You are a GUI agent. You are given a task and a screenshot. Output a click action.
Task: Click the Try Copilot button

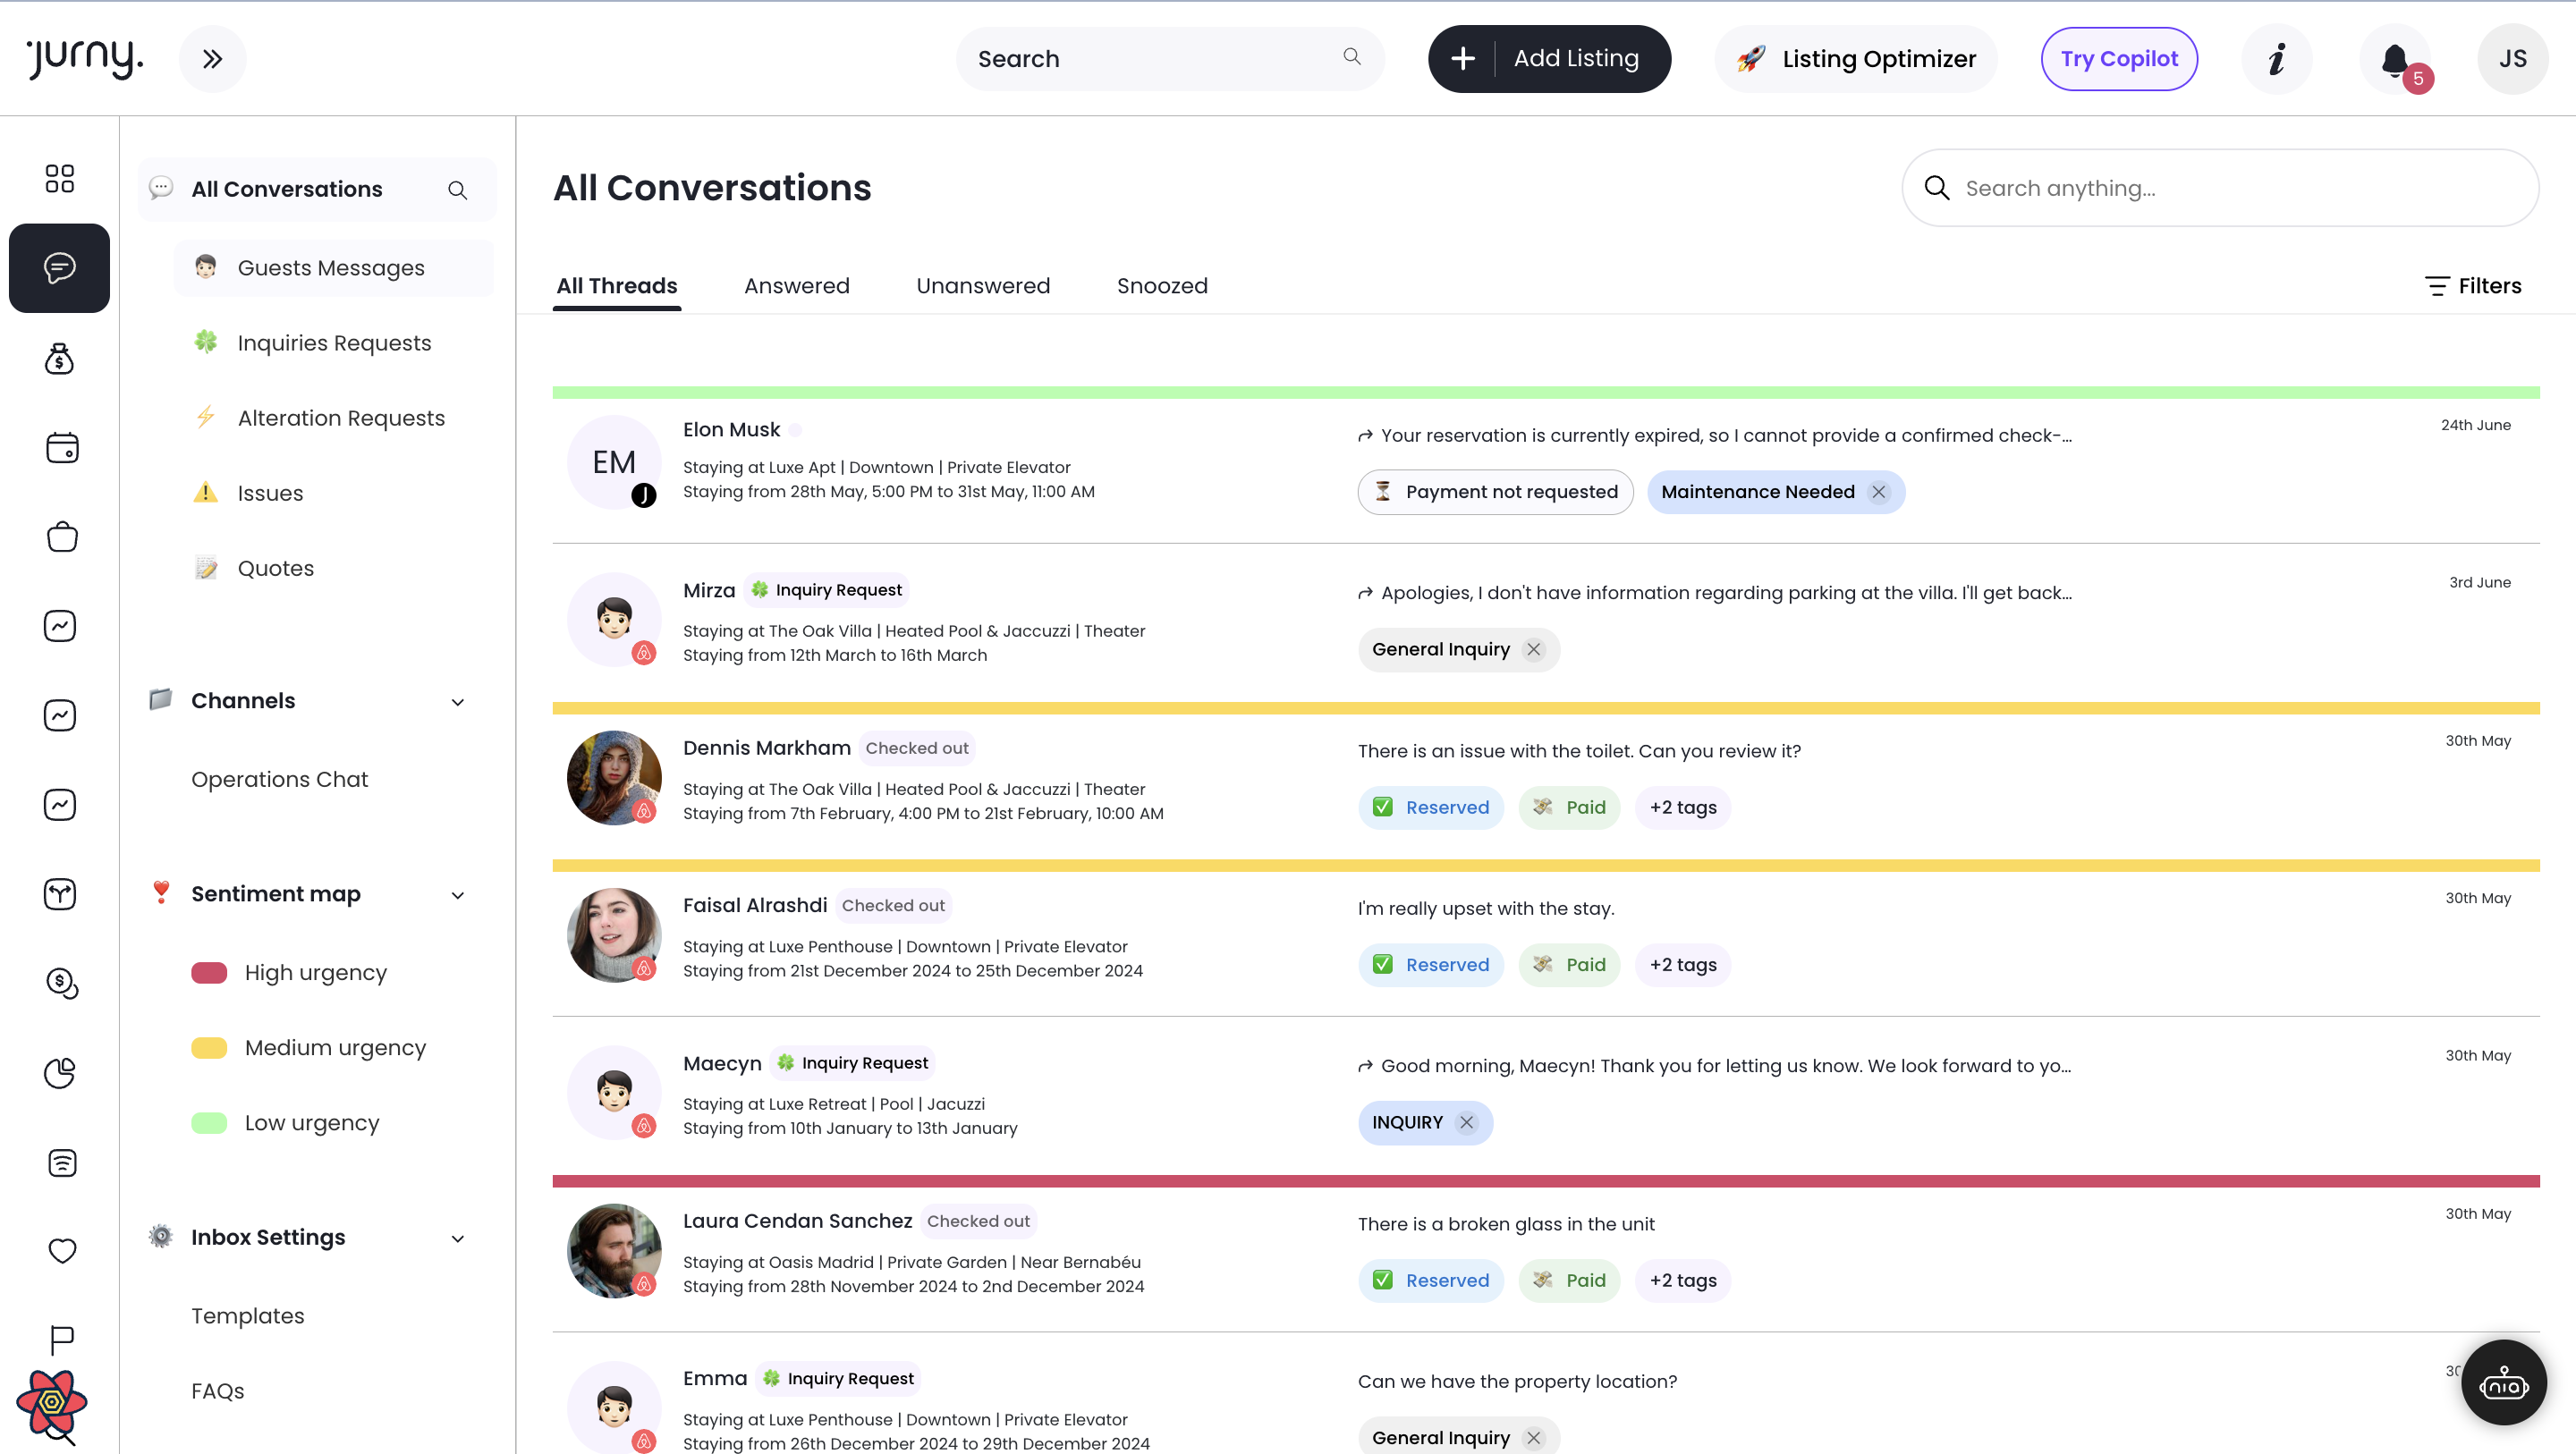(x=2119, y=59)
